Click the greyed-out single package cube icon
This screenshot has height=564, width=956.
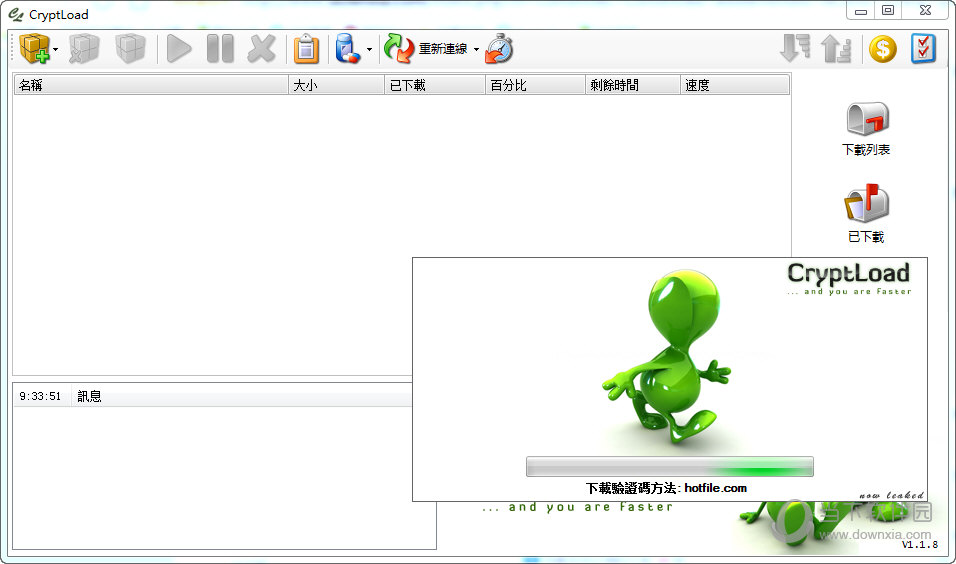(130, 48)
